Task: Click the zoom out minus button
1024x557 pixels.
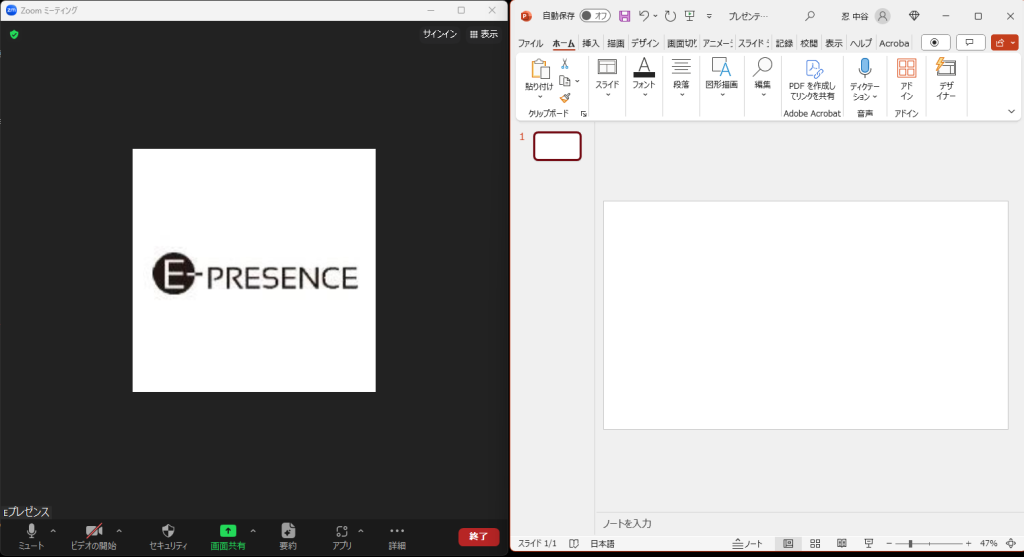Action: [889, 543]
